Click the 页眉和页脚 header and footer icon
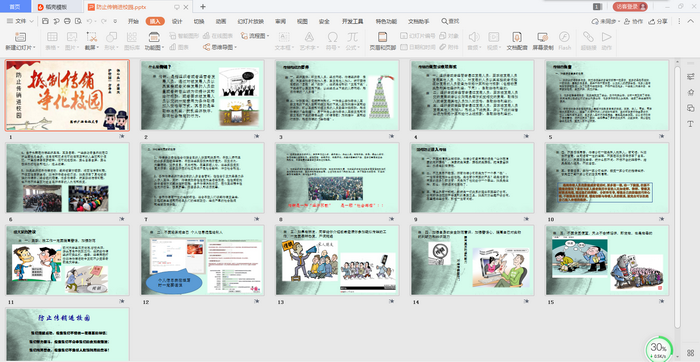 [382, 40]
